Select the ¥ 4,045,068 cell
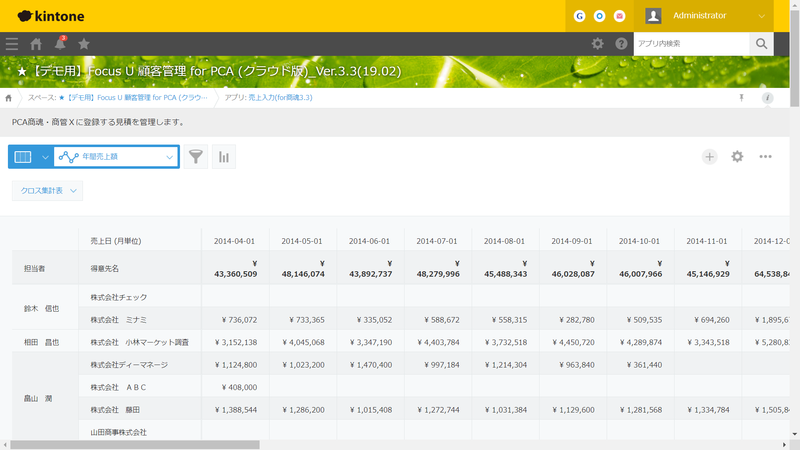Viewport: 800px width, 450px height. 303,342
